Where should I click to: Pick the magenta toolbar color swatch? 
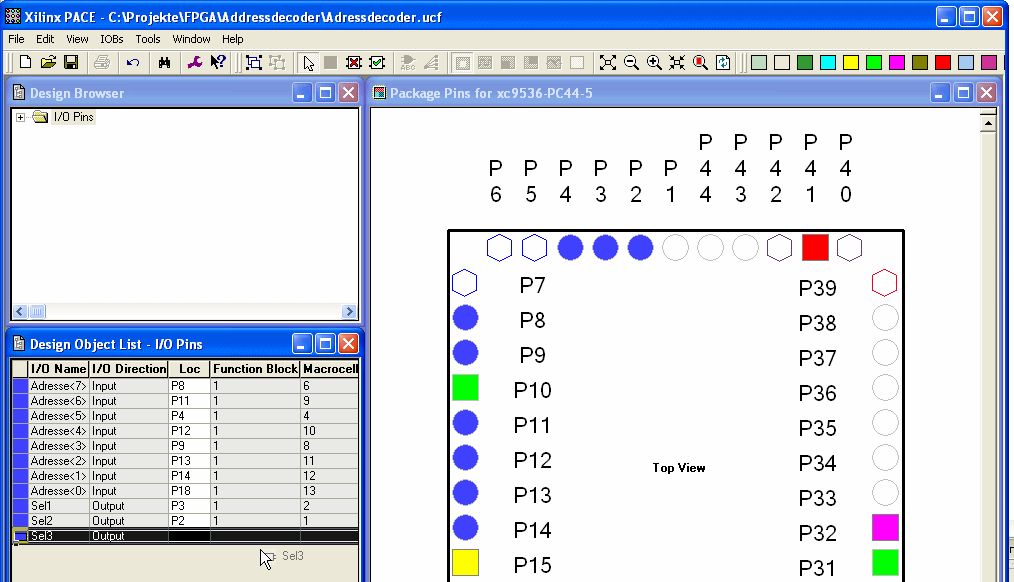click(x=897, y=62)
